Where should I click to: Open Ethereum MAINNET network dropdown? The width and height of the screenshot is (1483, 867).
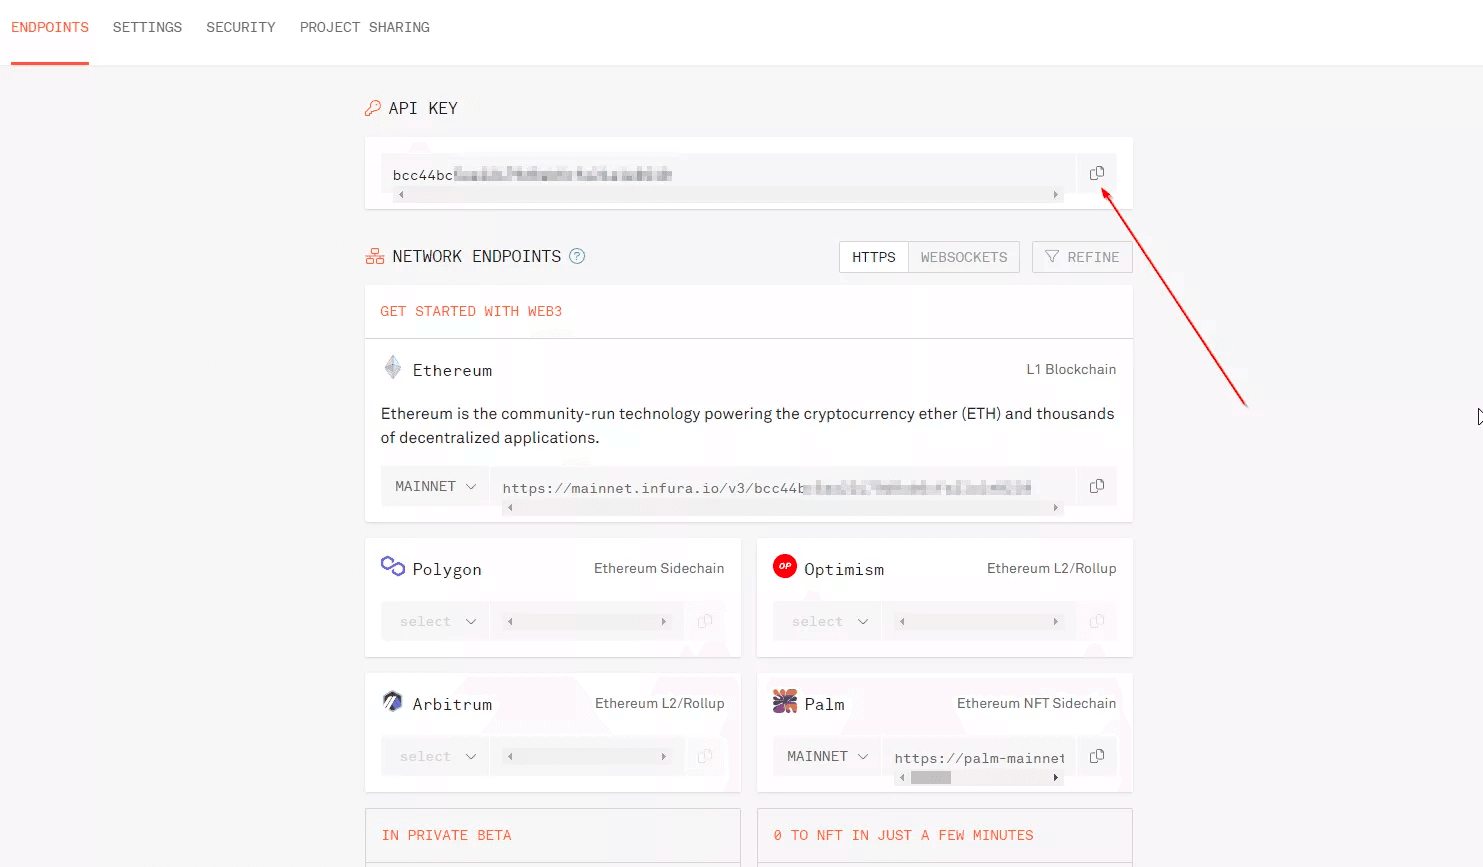[435, 486]
